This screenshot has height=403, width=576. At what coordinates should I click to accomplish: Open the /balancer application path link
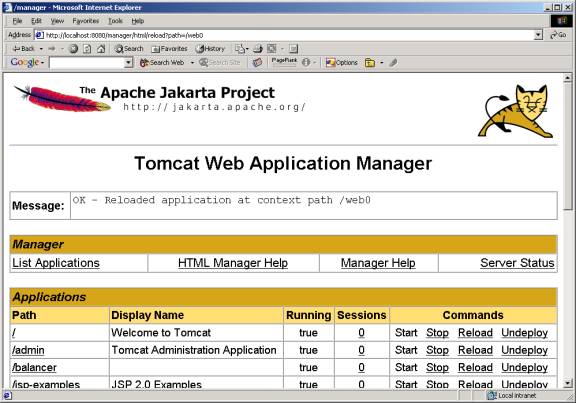34,367
